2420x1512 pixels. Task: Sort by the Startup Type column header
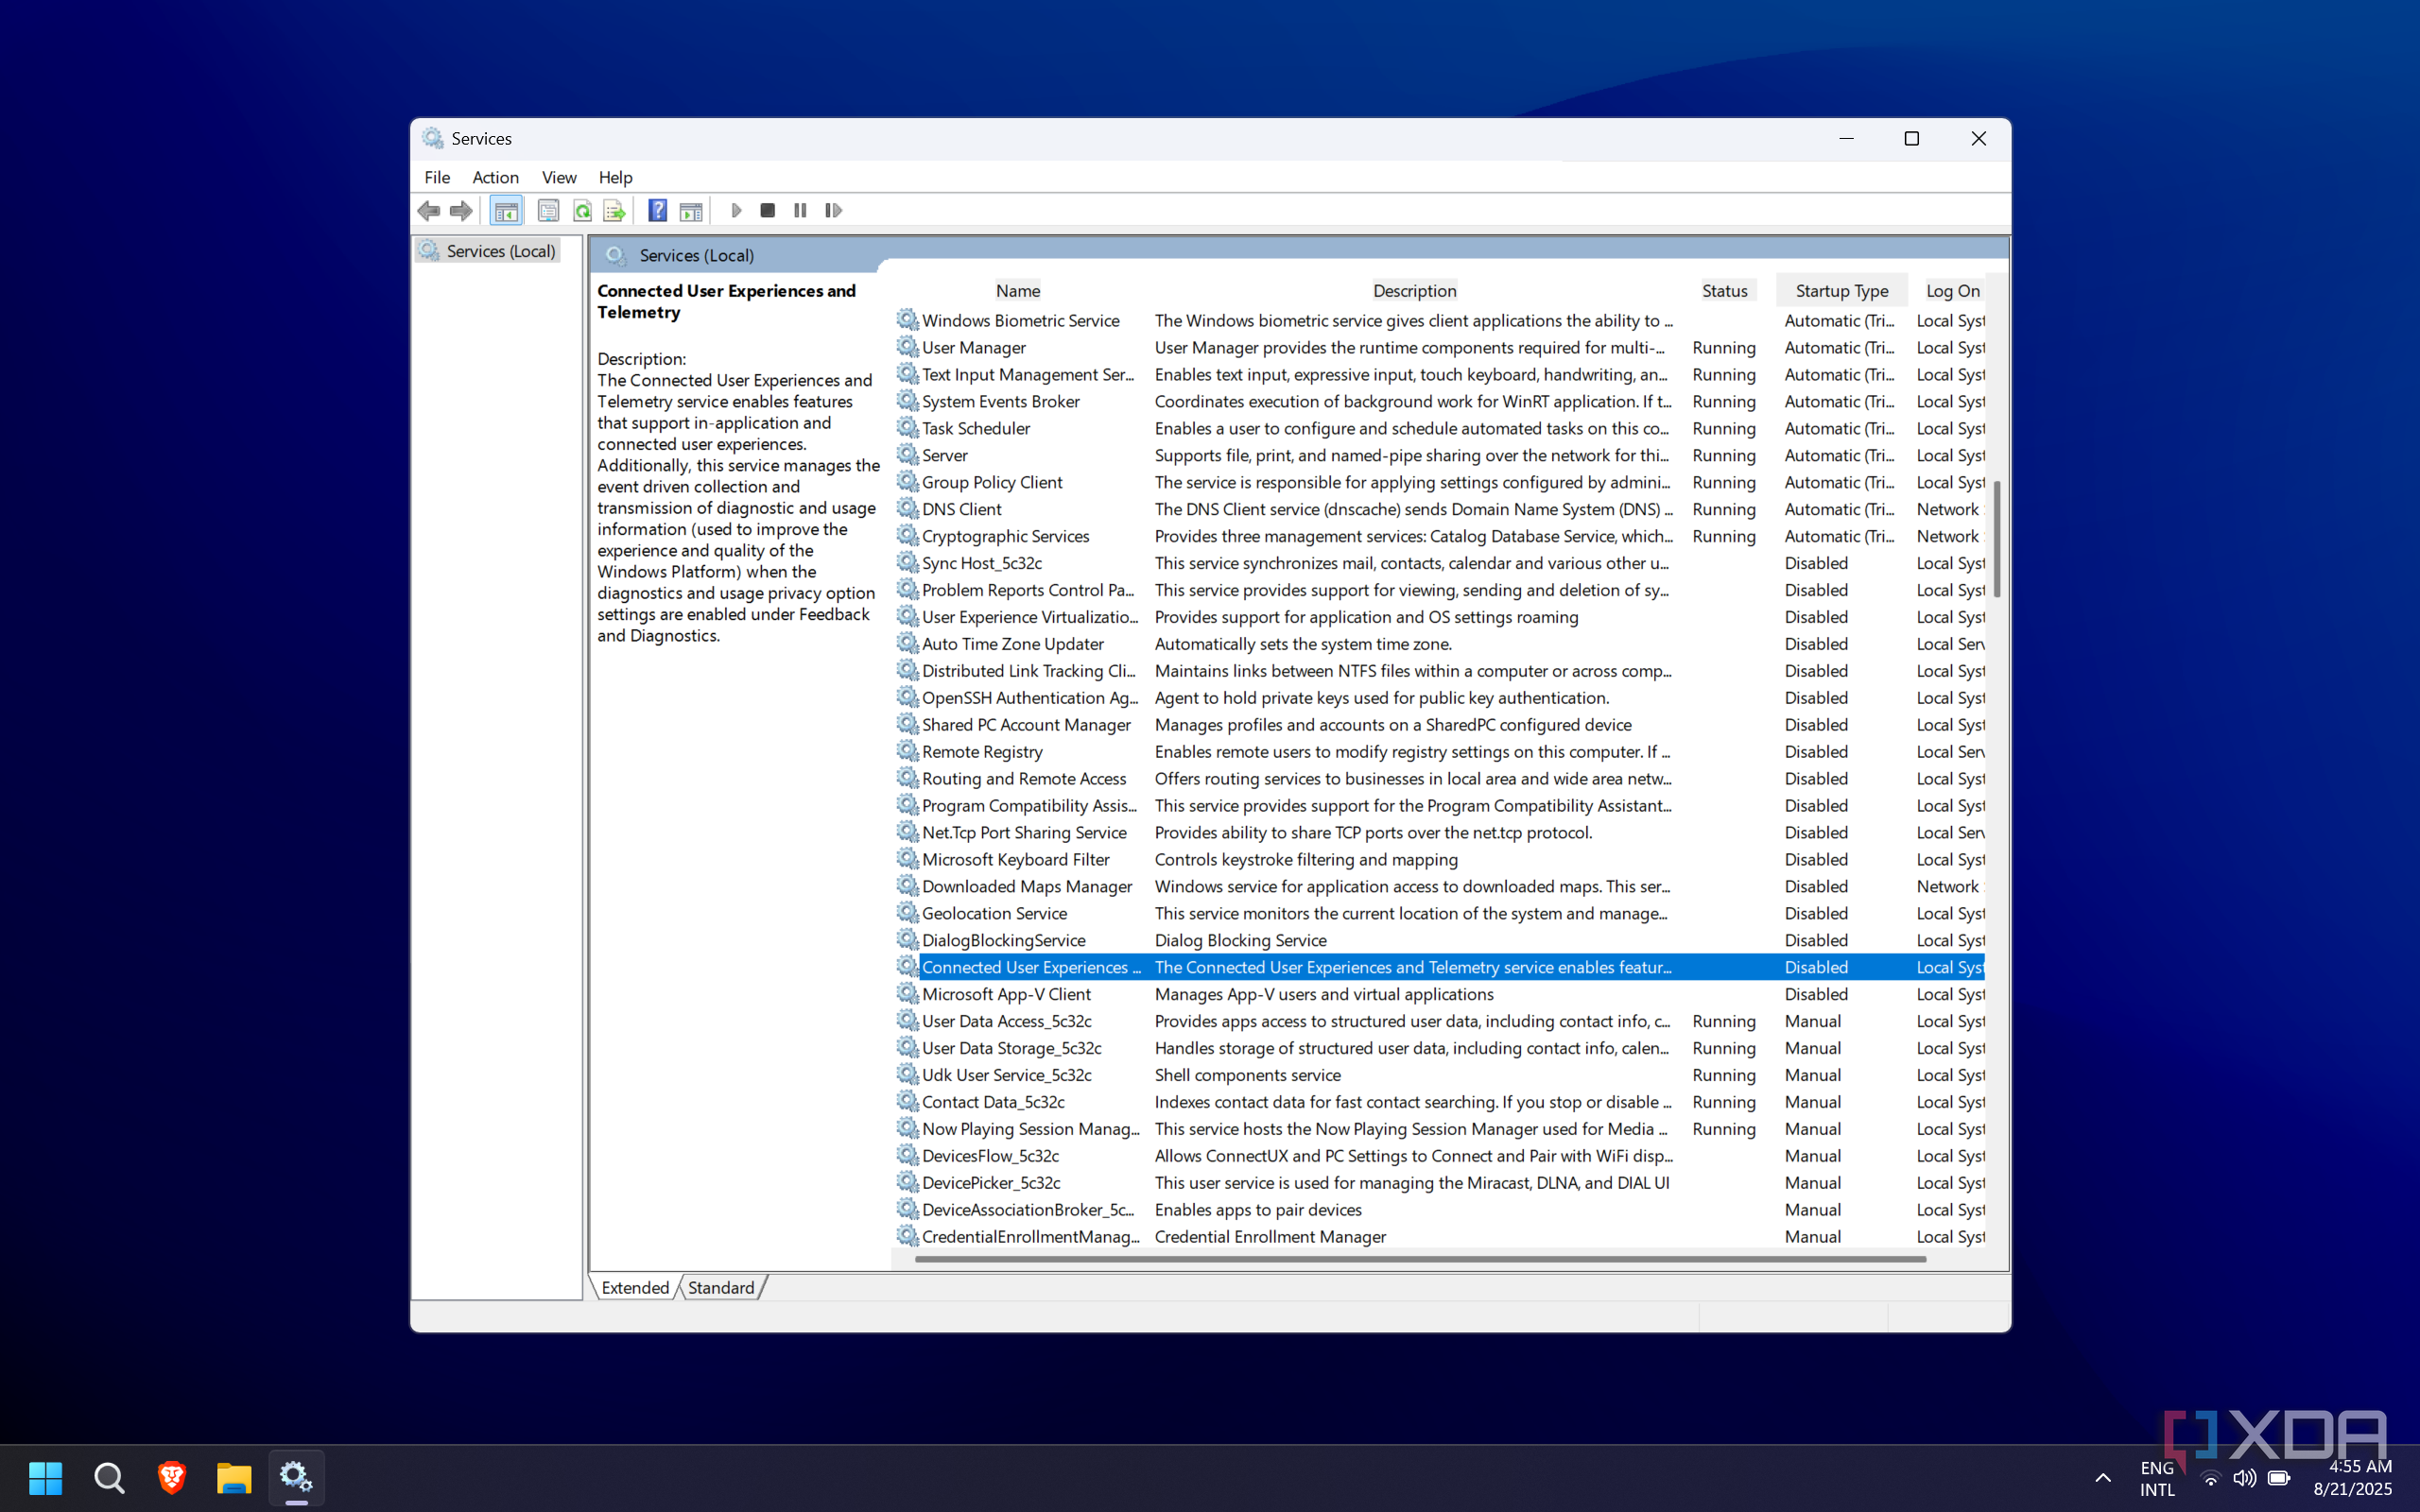[x=1842, y=291]
